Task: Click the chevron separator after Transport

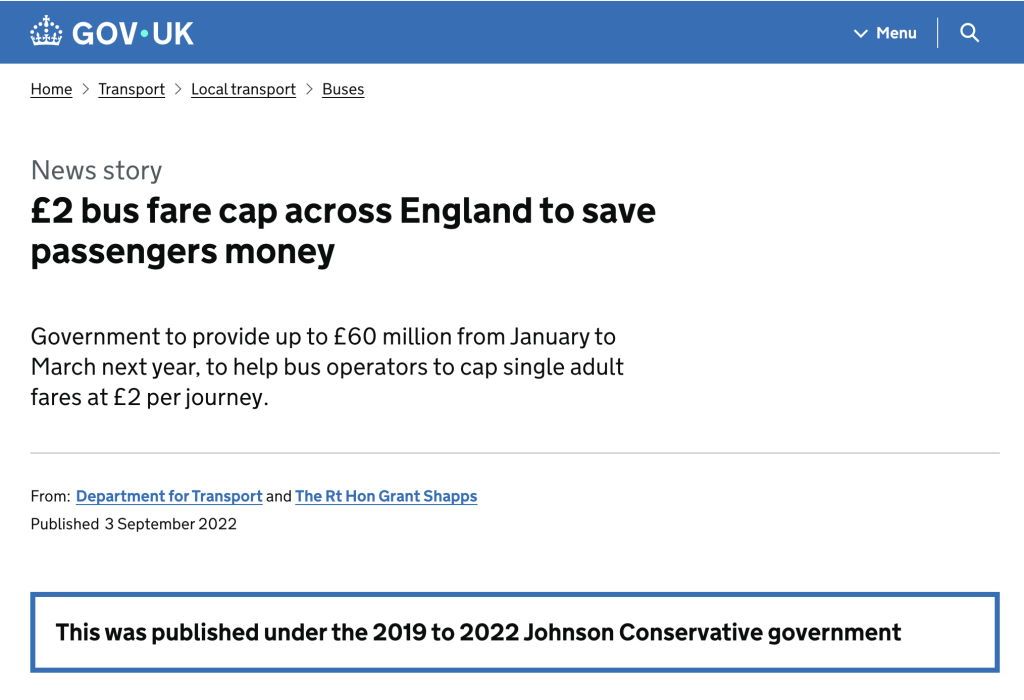Action: (x=178, y=89)
